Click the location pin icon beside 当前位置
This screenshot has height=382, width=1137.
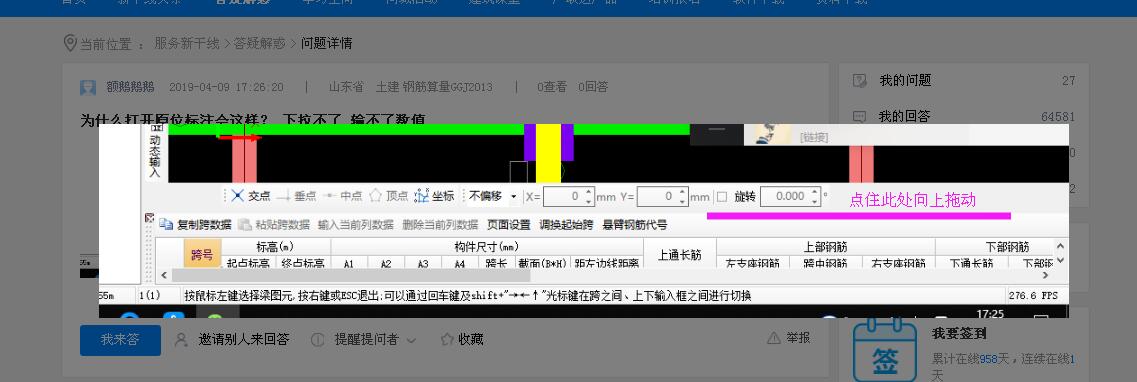pos(70,43)
